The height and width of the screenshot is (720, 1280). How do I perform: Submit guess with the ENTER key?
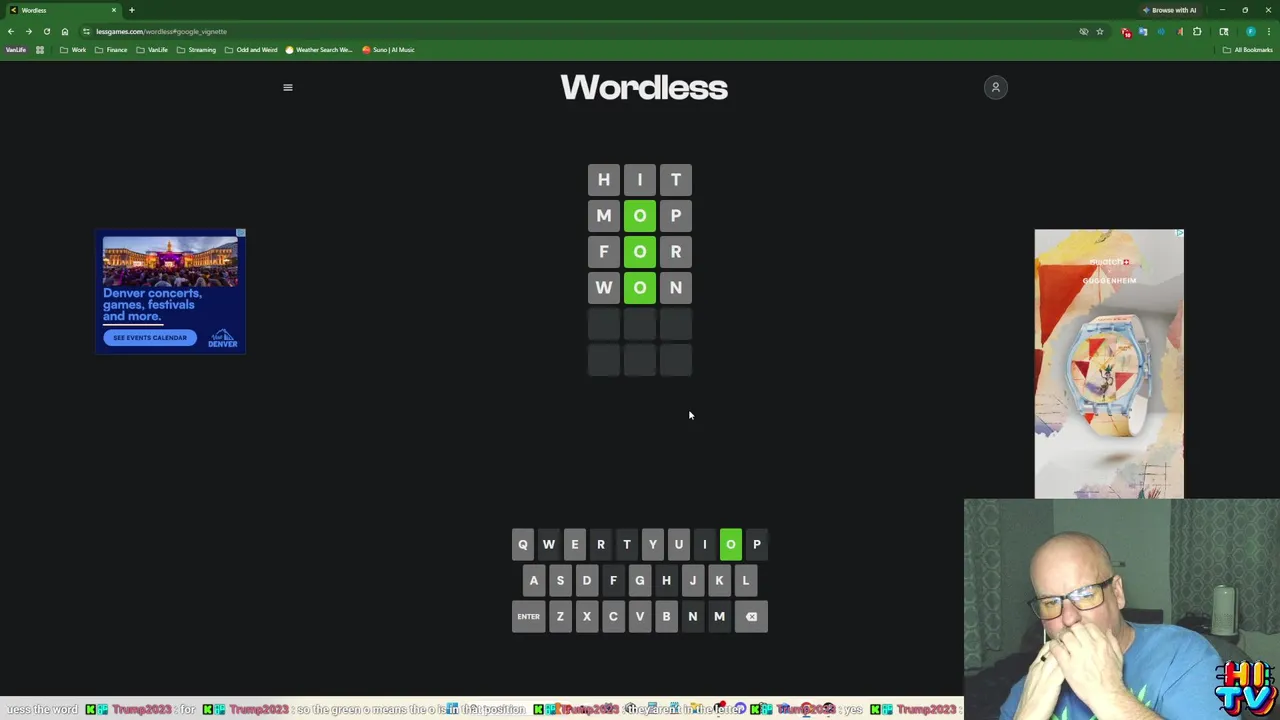click(528, 616)
